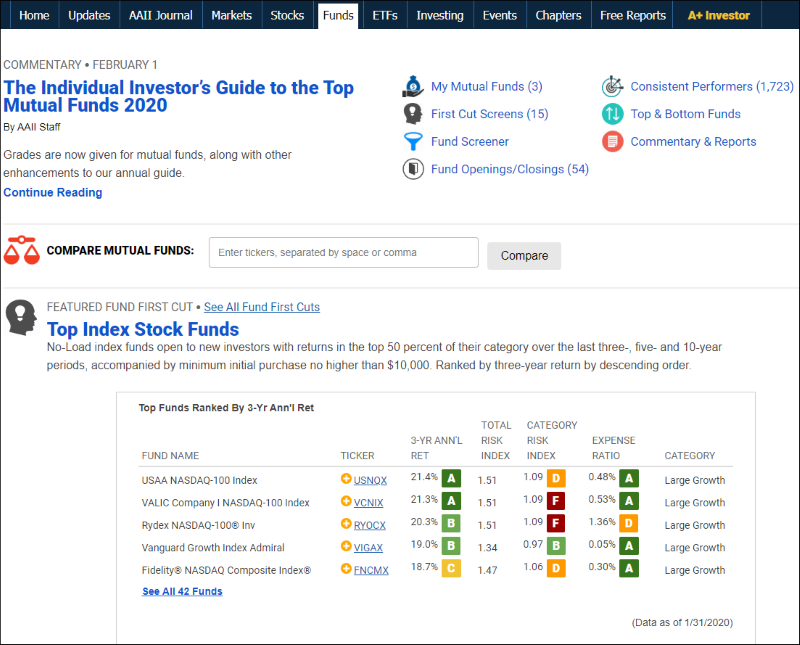
Task: Click the Data as of 1/31/2020 note
Action: click(x=682, y=622)
